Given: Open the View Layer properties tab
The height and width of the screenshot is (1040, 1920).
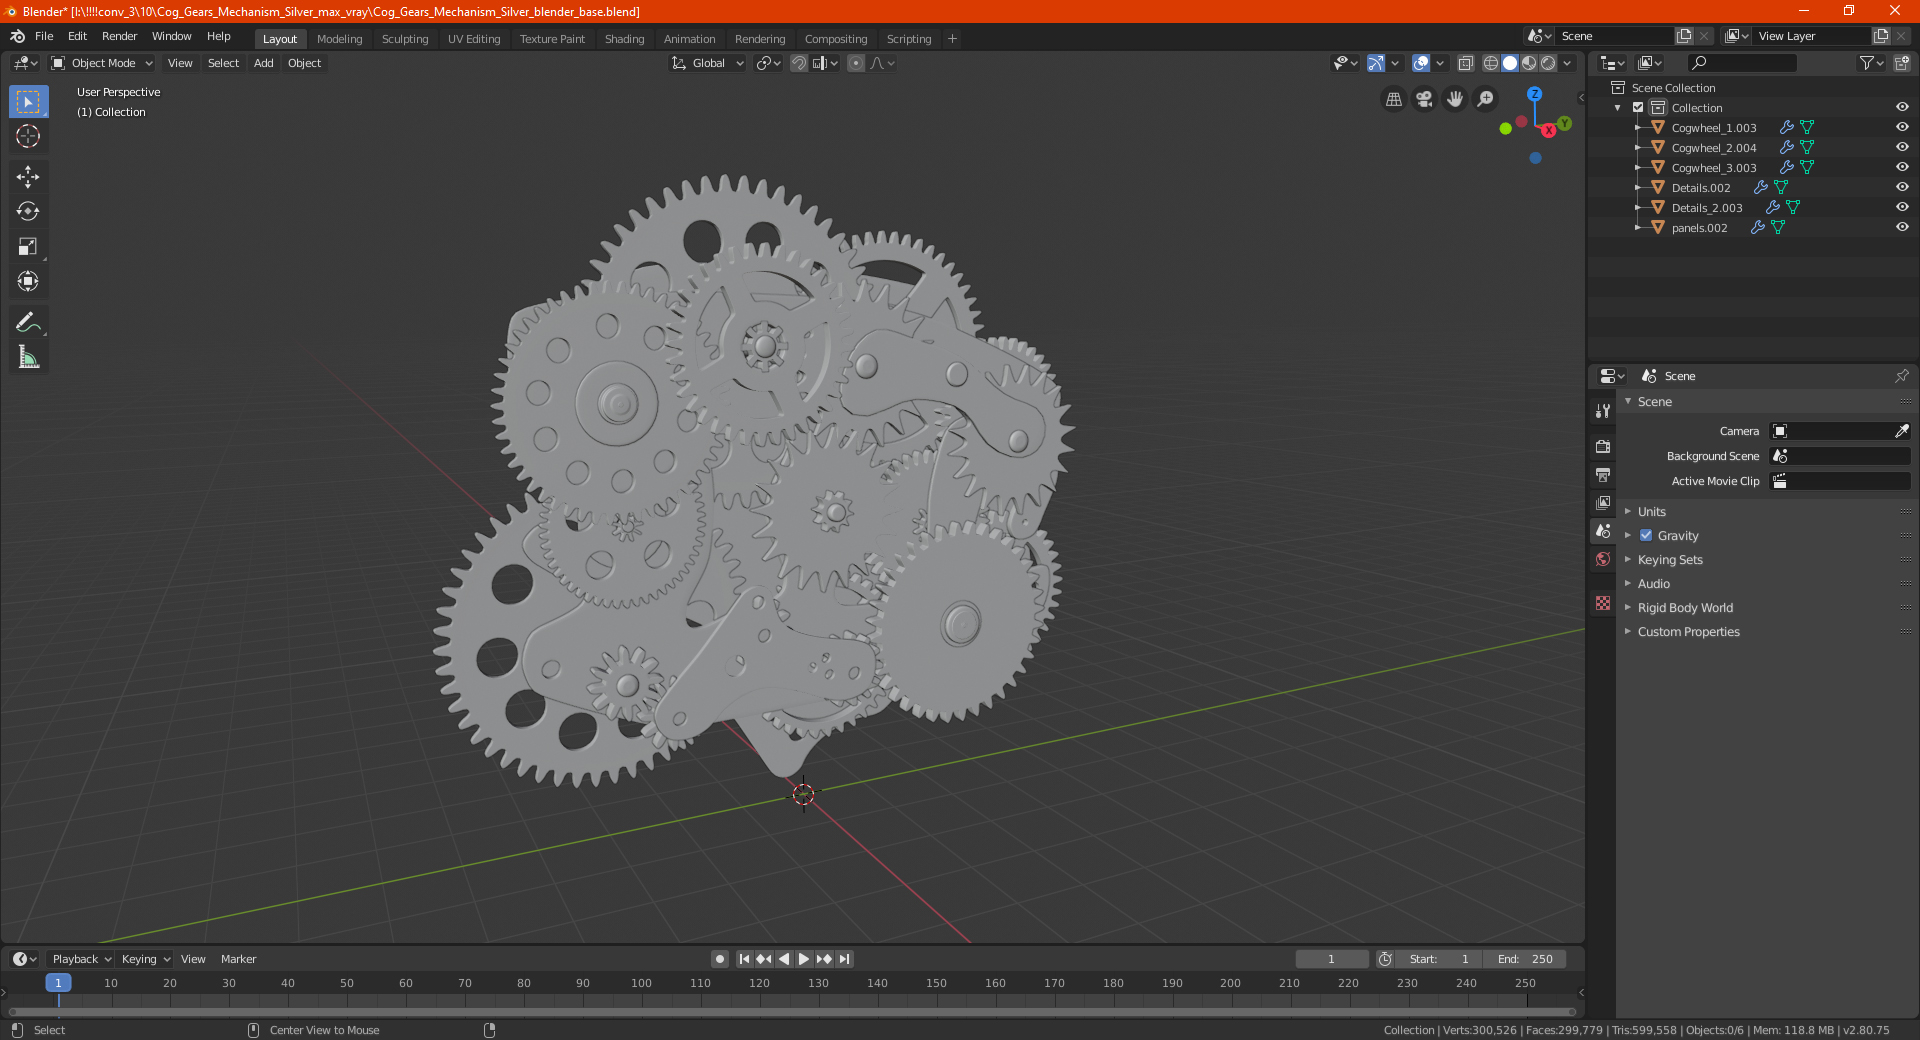Looking at the screenshot, I should (x=1603, y=502).
